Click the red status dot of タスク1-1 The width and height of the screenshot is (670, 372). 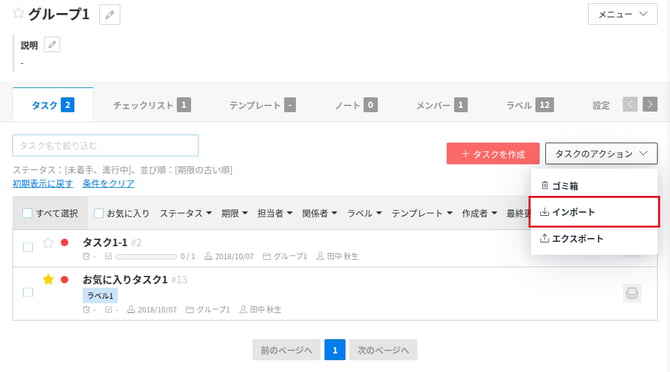point(65,243)
